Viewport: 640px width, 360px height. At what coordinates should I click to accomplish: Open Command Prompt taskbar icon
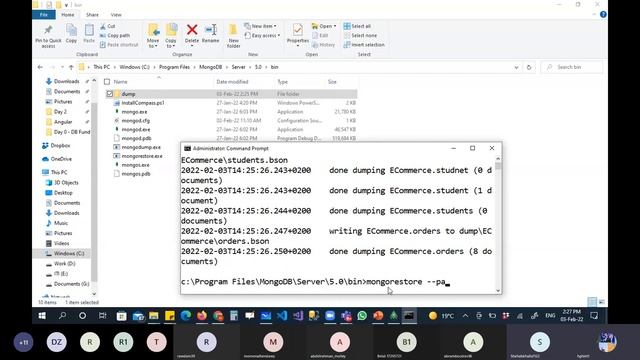tap(409, 316)
